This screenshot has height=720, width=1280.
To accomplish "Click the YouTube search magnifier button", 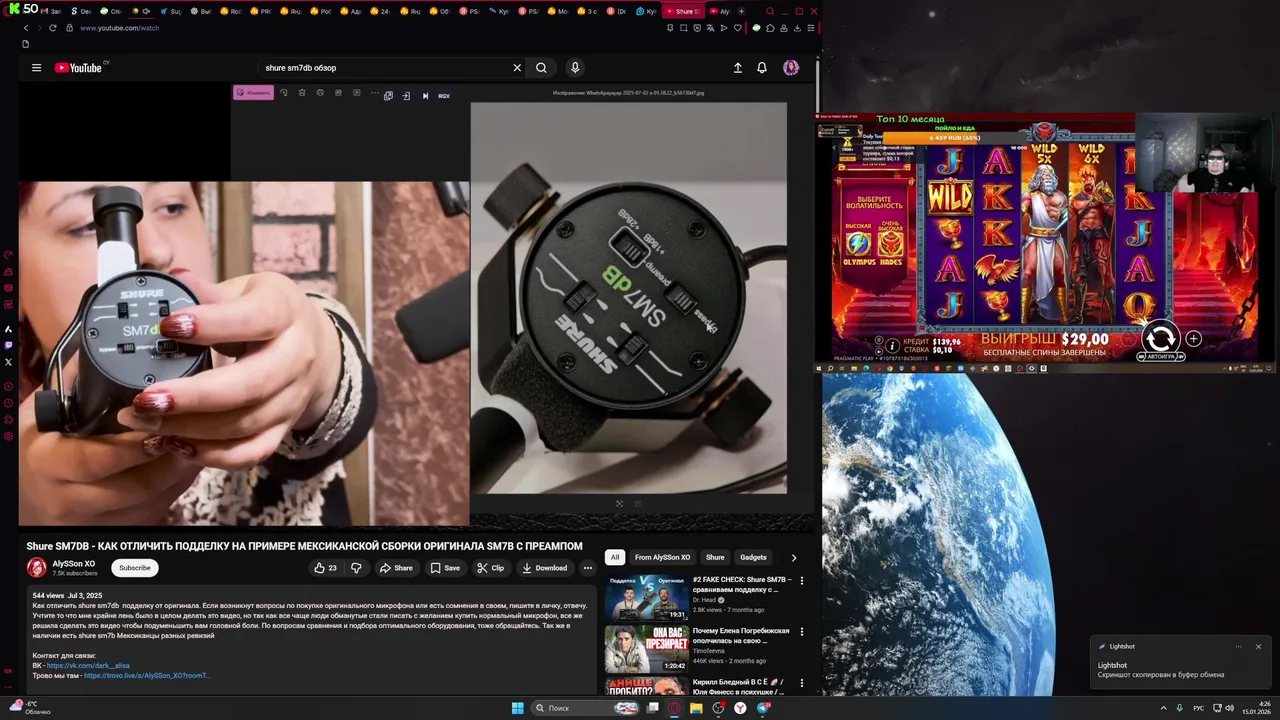I will tap(541, 68).
